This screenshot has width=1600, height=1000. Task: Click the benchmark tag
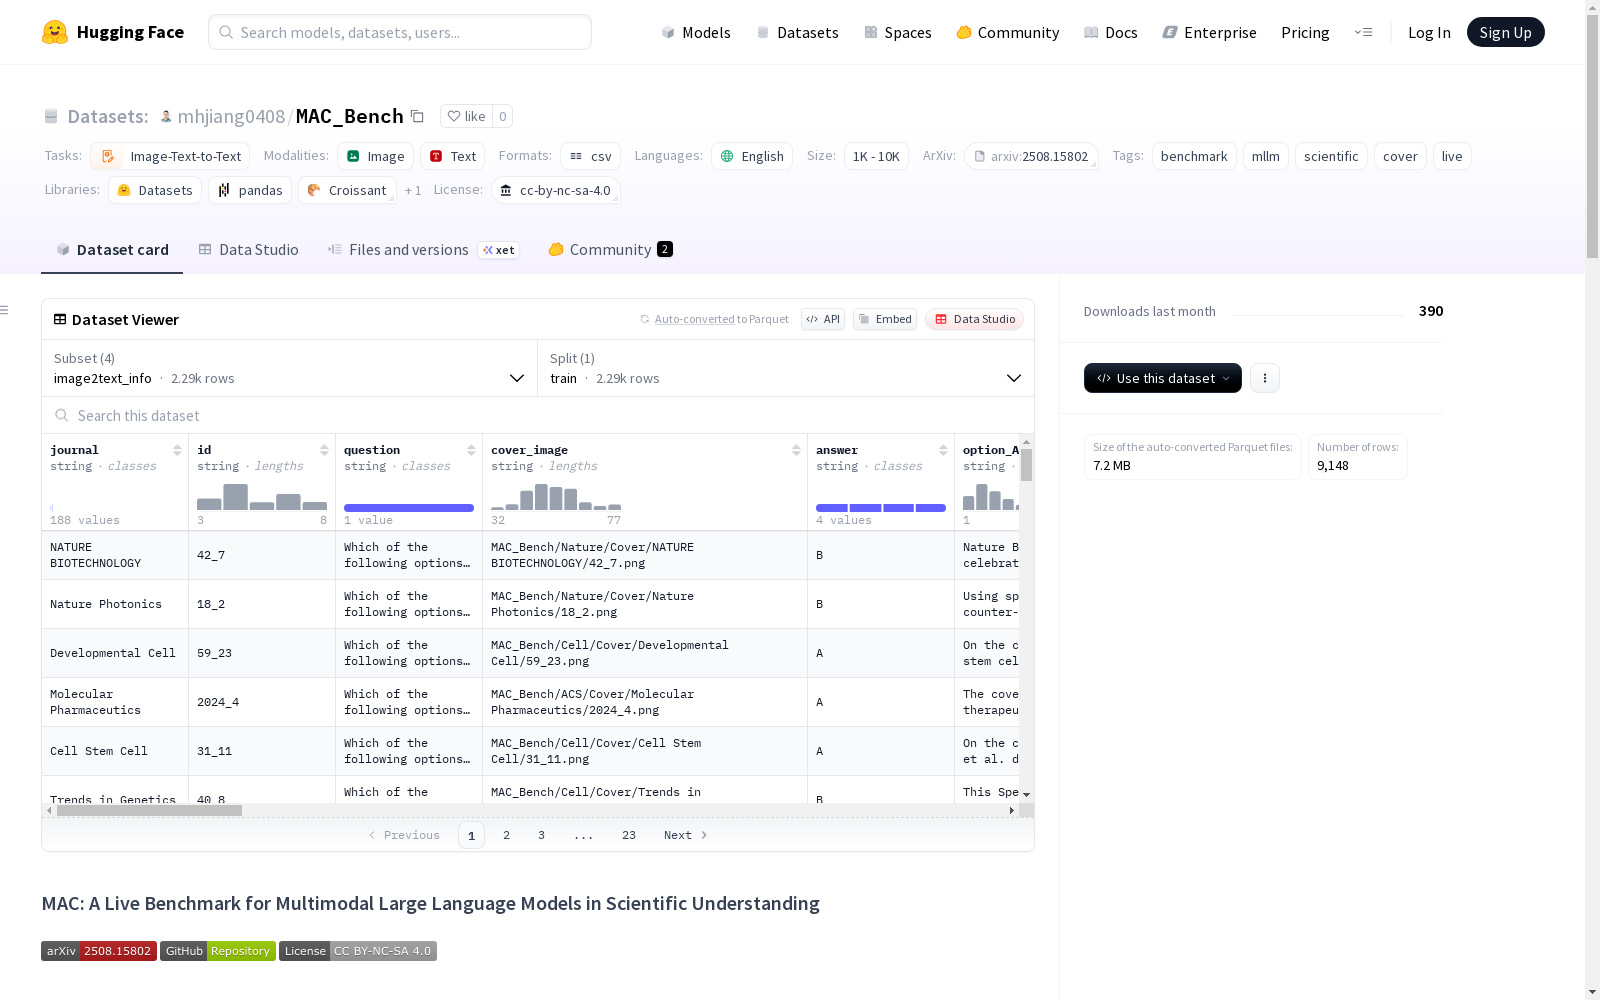(1194, 156)
